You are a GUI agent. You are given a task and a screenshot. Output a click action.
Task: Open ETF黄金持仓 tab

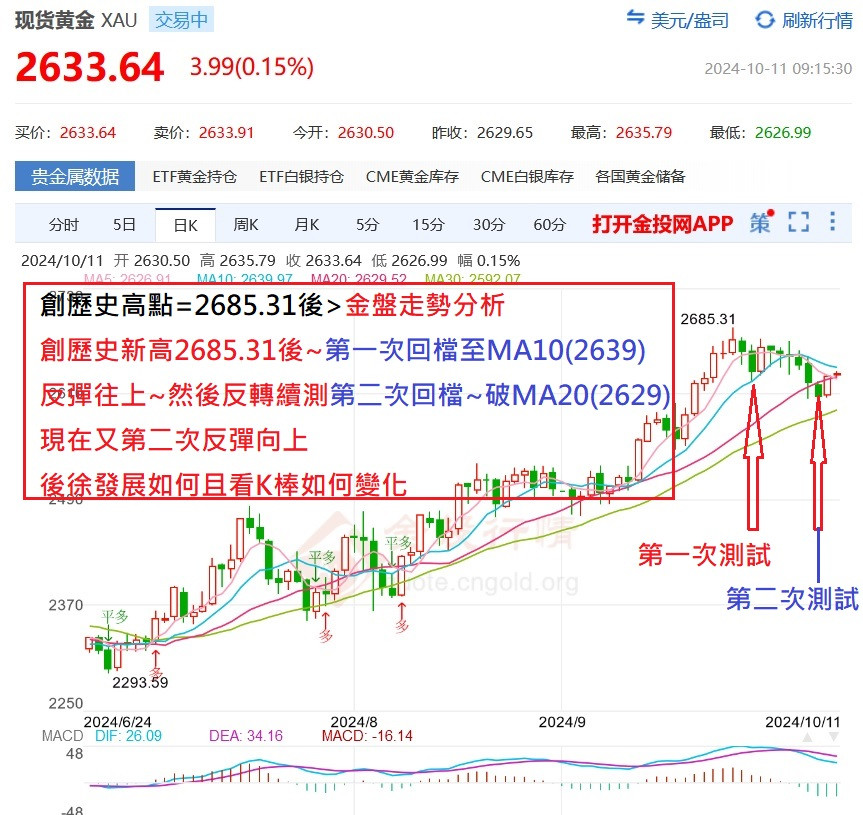[194, 177]
